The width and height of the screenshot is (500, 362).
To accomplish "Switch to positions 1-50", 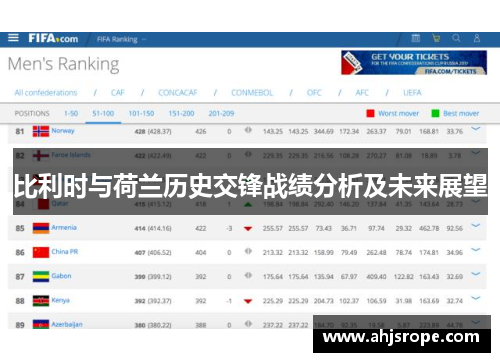I will pyautogui.click(x=71, y=114).
